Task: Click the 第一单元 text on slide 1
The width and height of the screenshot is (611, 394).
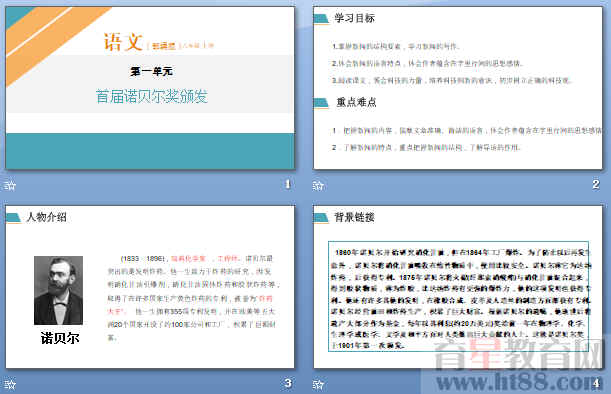Action: point(152,71)
